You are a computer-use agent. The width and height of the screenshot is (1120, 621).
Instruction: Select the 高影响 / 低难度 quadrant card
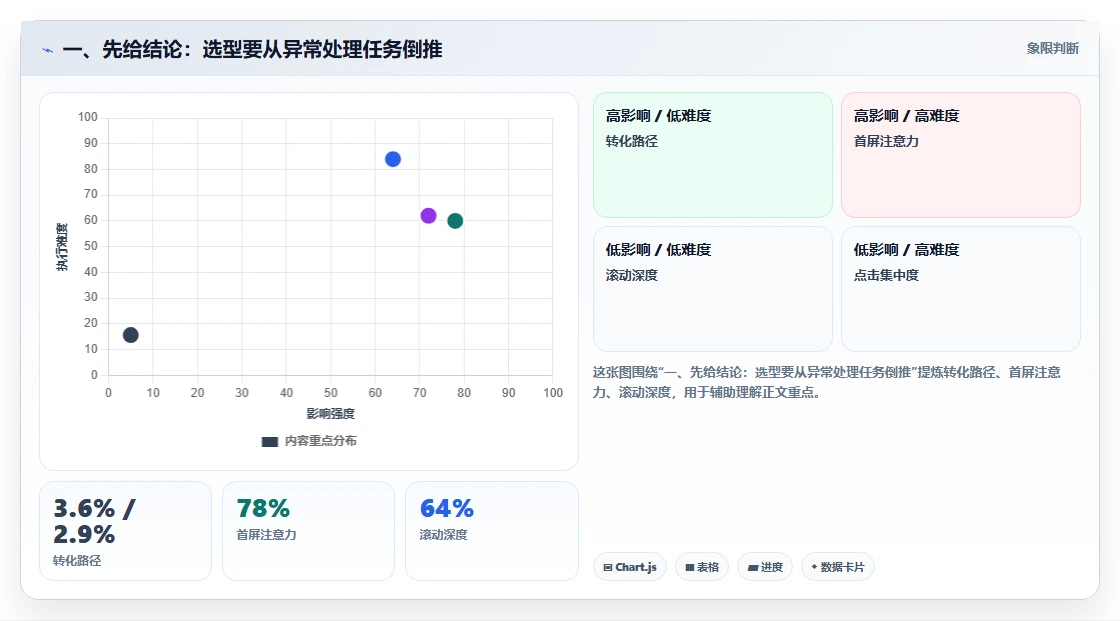click(x=713, y=155)
